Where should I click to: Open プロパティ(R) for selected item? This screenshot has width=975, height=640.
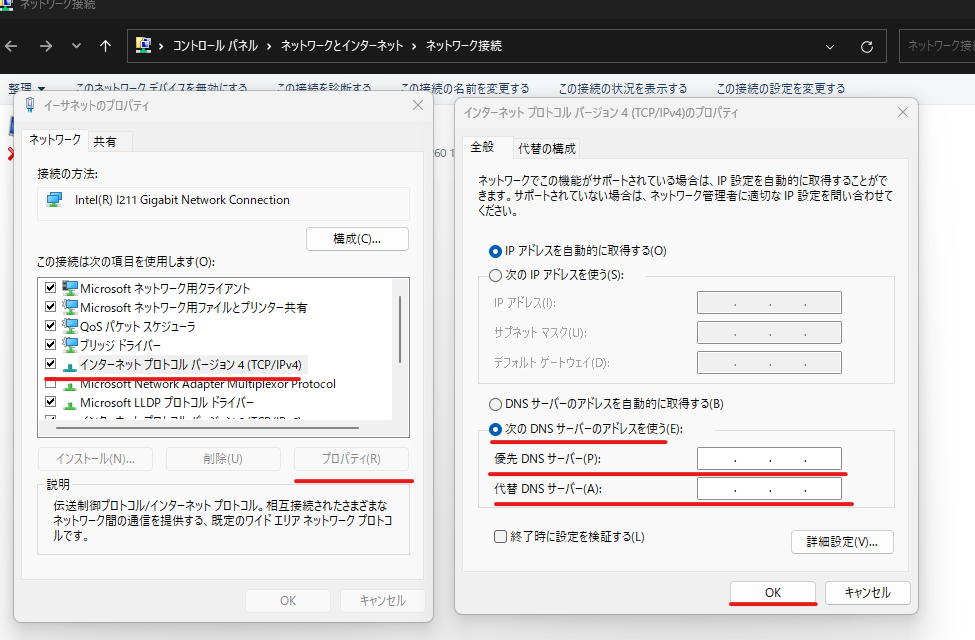[x=351, y=459]
